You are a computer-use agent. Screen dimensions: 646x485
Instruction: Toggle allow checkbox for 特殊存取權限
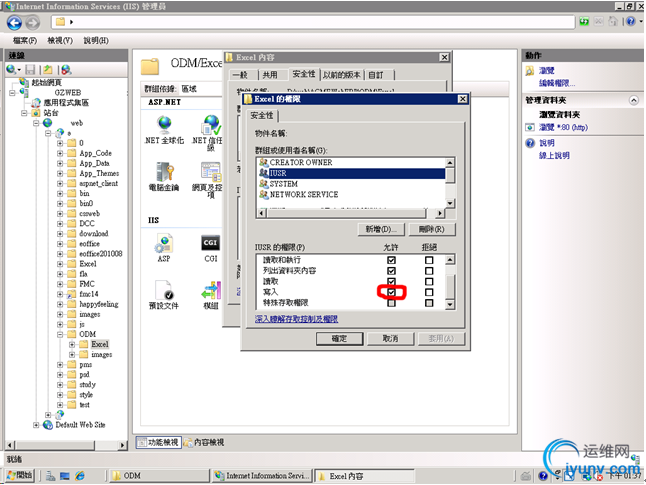391,303
